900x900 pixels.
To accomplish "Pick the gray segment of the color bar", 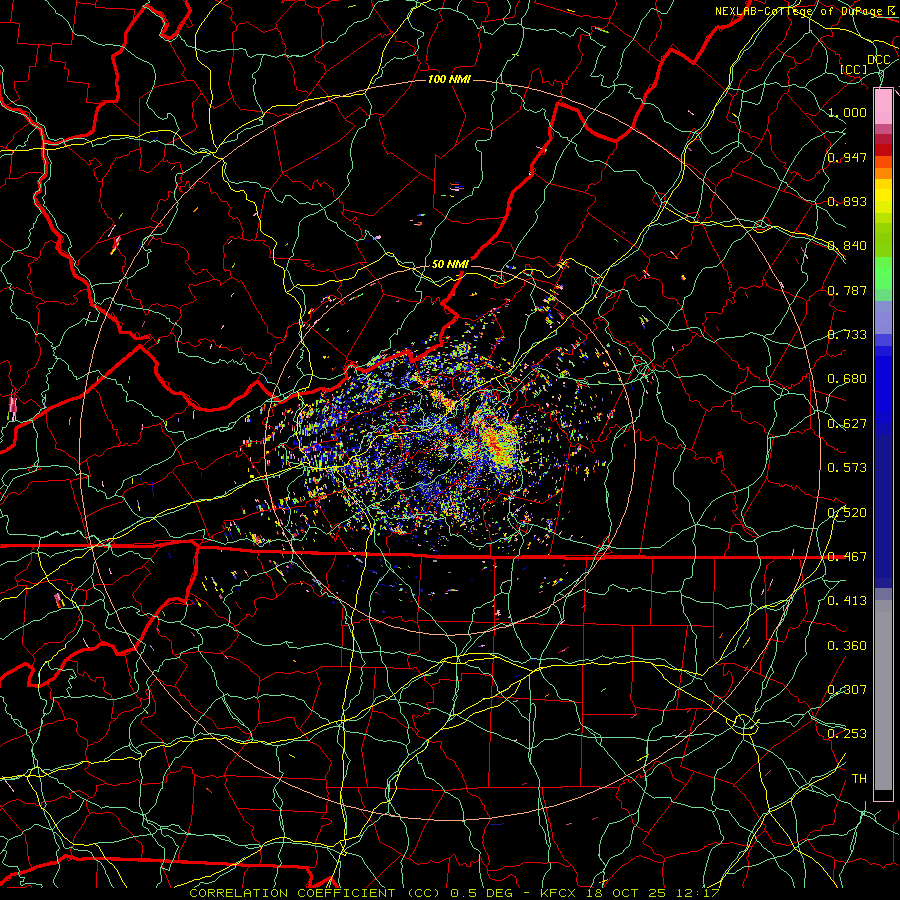I will [883, 695].
